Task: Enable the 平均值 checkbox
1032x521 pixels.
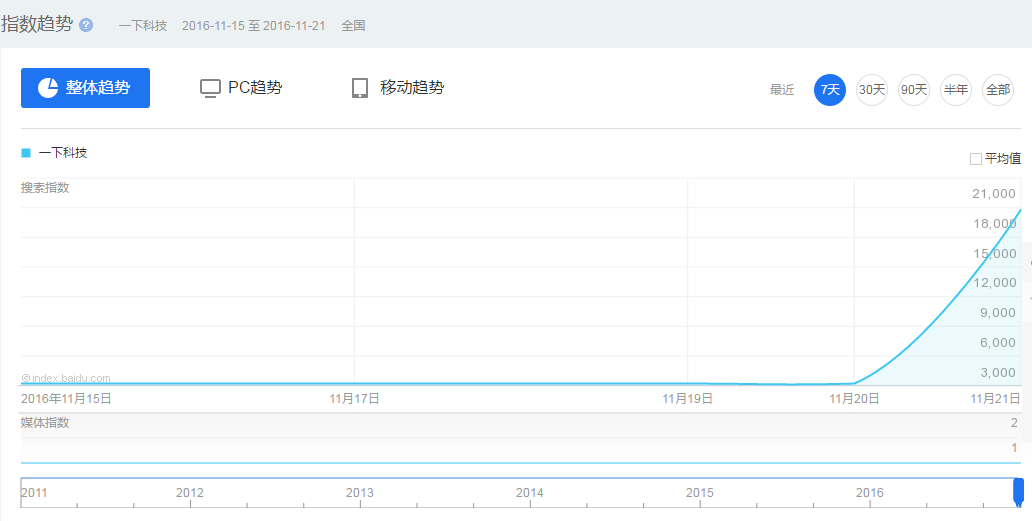Action: (x=976, y=158)
